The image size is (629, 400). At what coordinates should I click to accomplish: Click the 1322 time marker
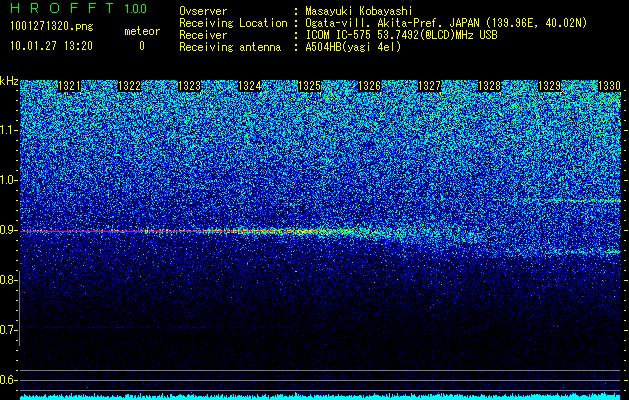[x=130, y=86]
